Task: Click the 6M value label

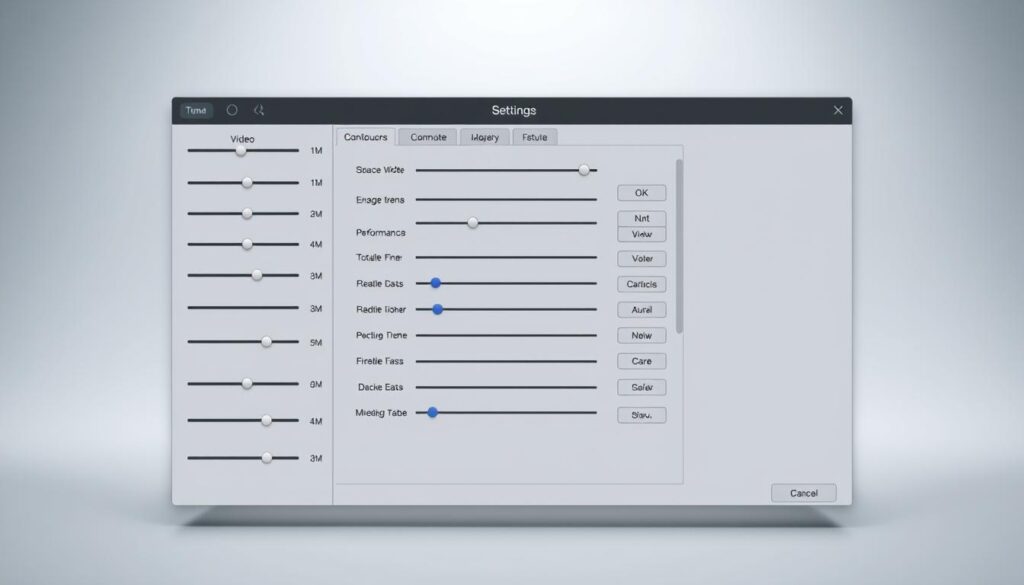Action: [316, 385]
